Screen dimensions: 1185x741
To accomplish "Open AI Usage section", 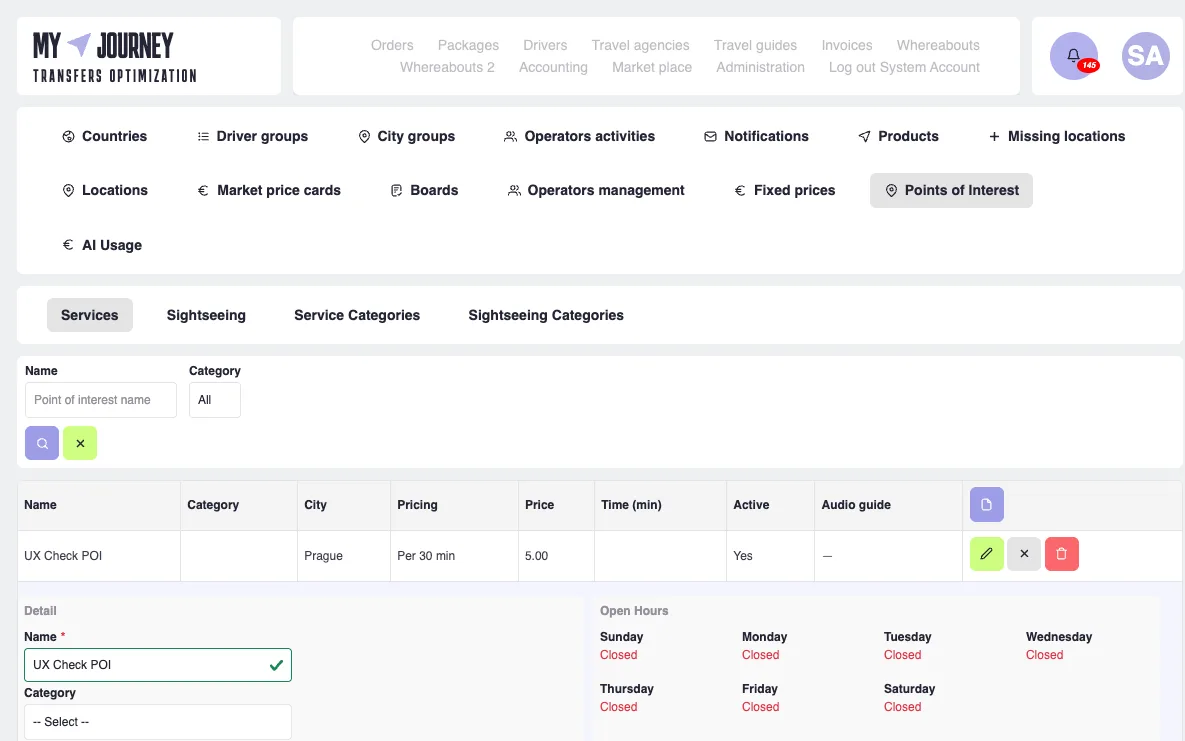I will 102,245.
